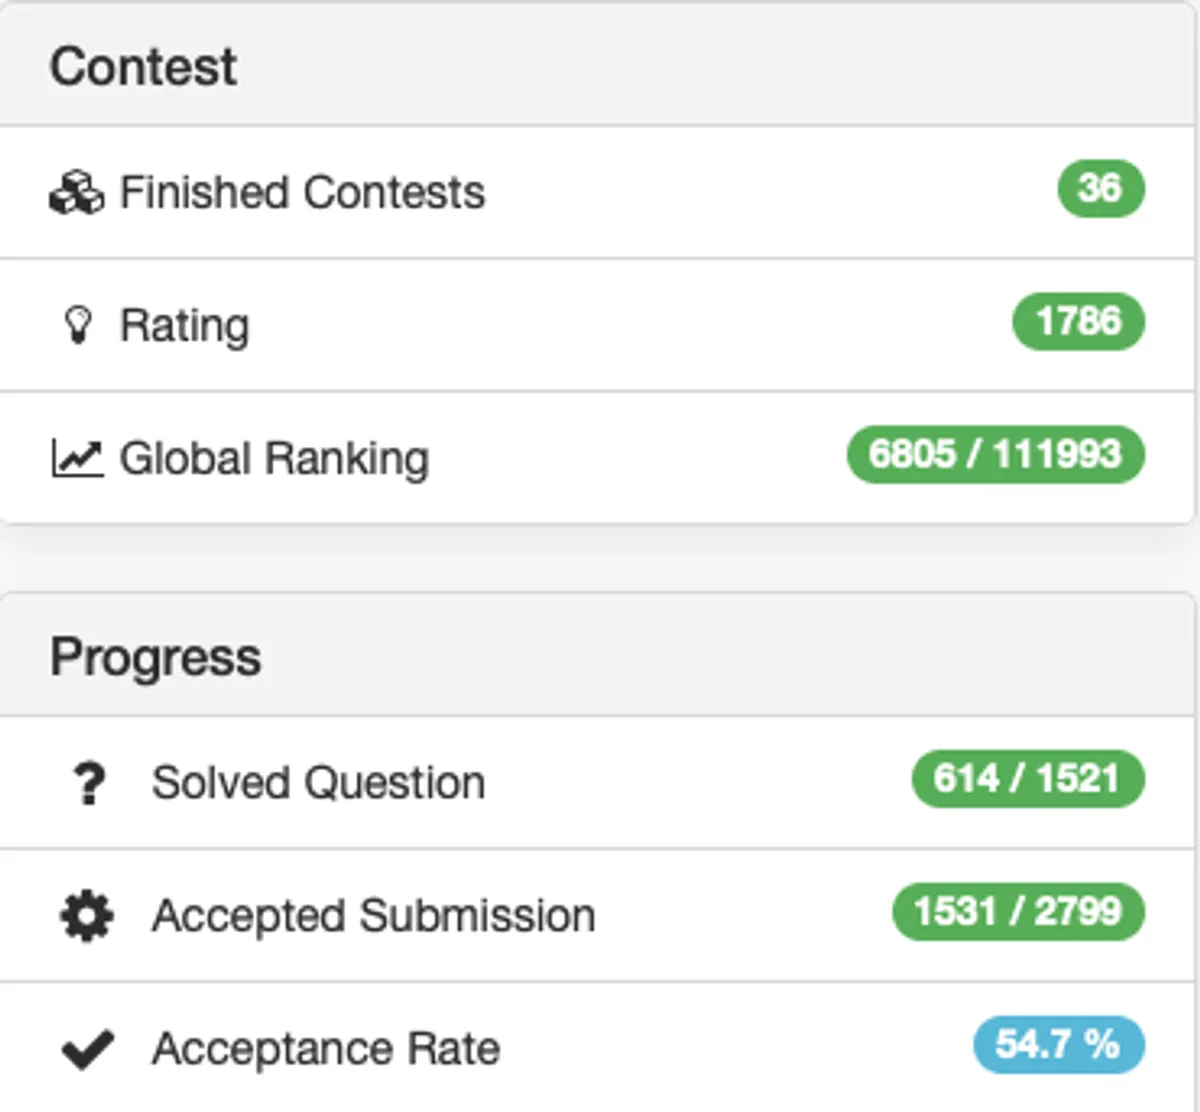
Task: Click the Solved Question question-mark icon
Action: [x=90, y=782]
